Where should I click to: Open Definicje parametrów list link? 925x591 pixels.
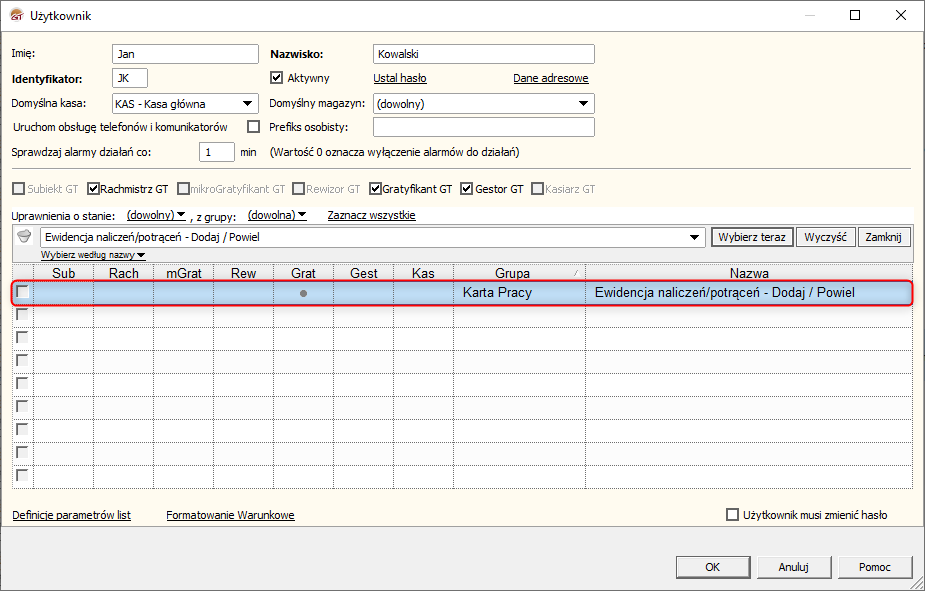pos(71,515)
